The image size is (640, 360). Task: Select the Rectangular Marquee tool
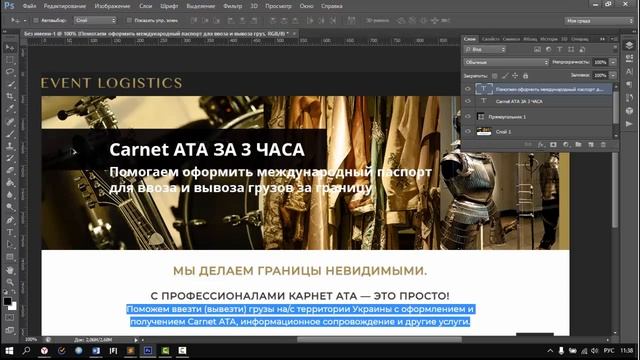10,60
